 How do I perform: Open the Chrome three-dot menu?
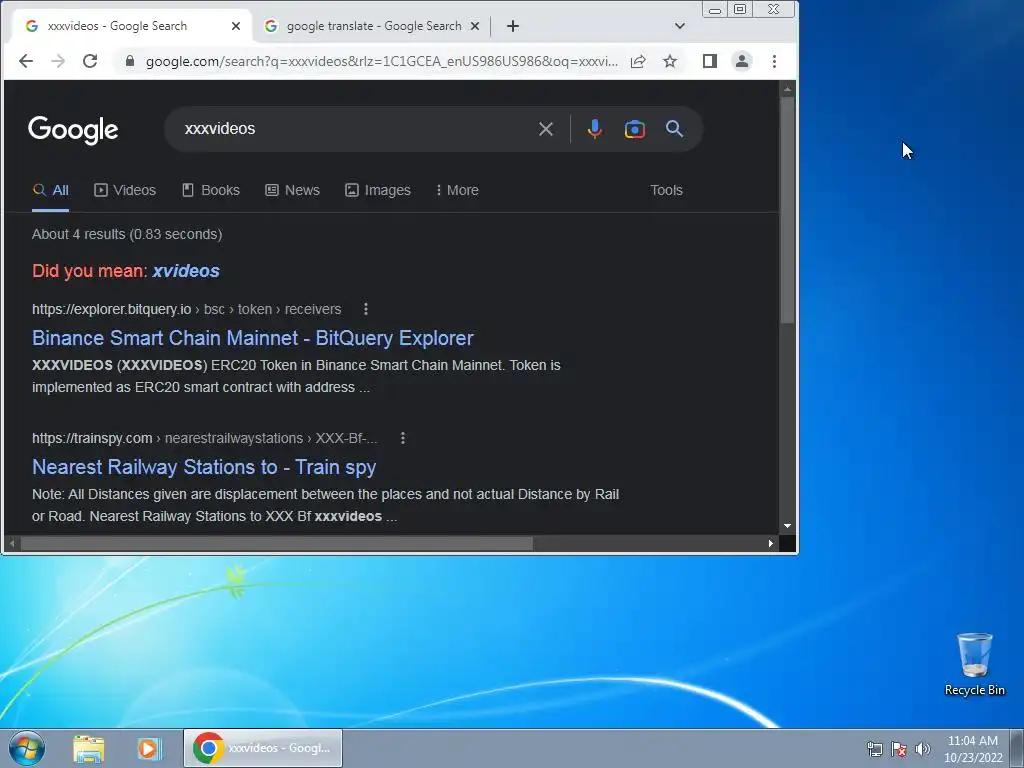774,61
